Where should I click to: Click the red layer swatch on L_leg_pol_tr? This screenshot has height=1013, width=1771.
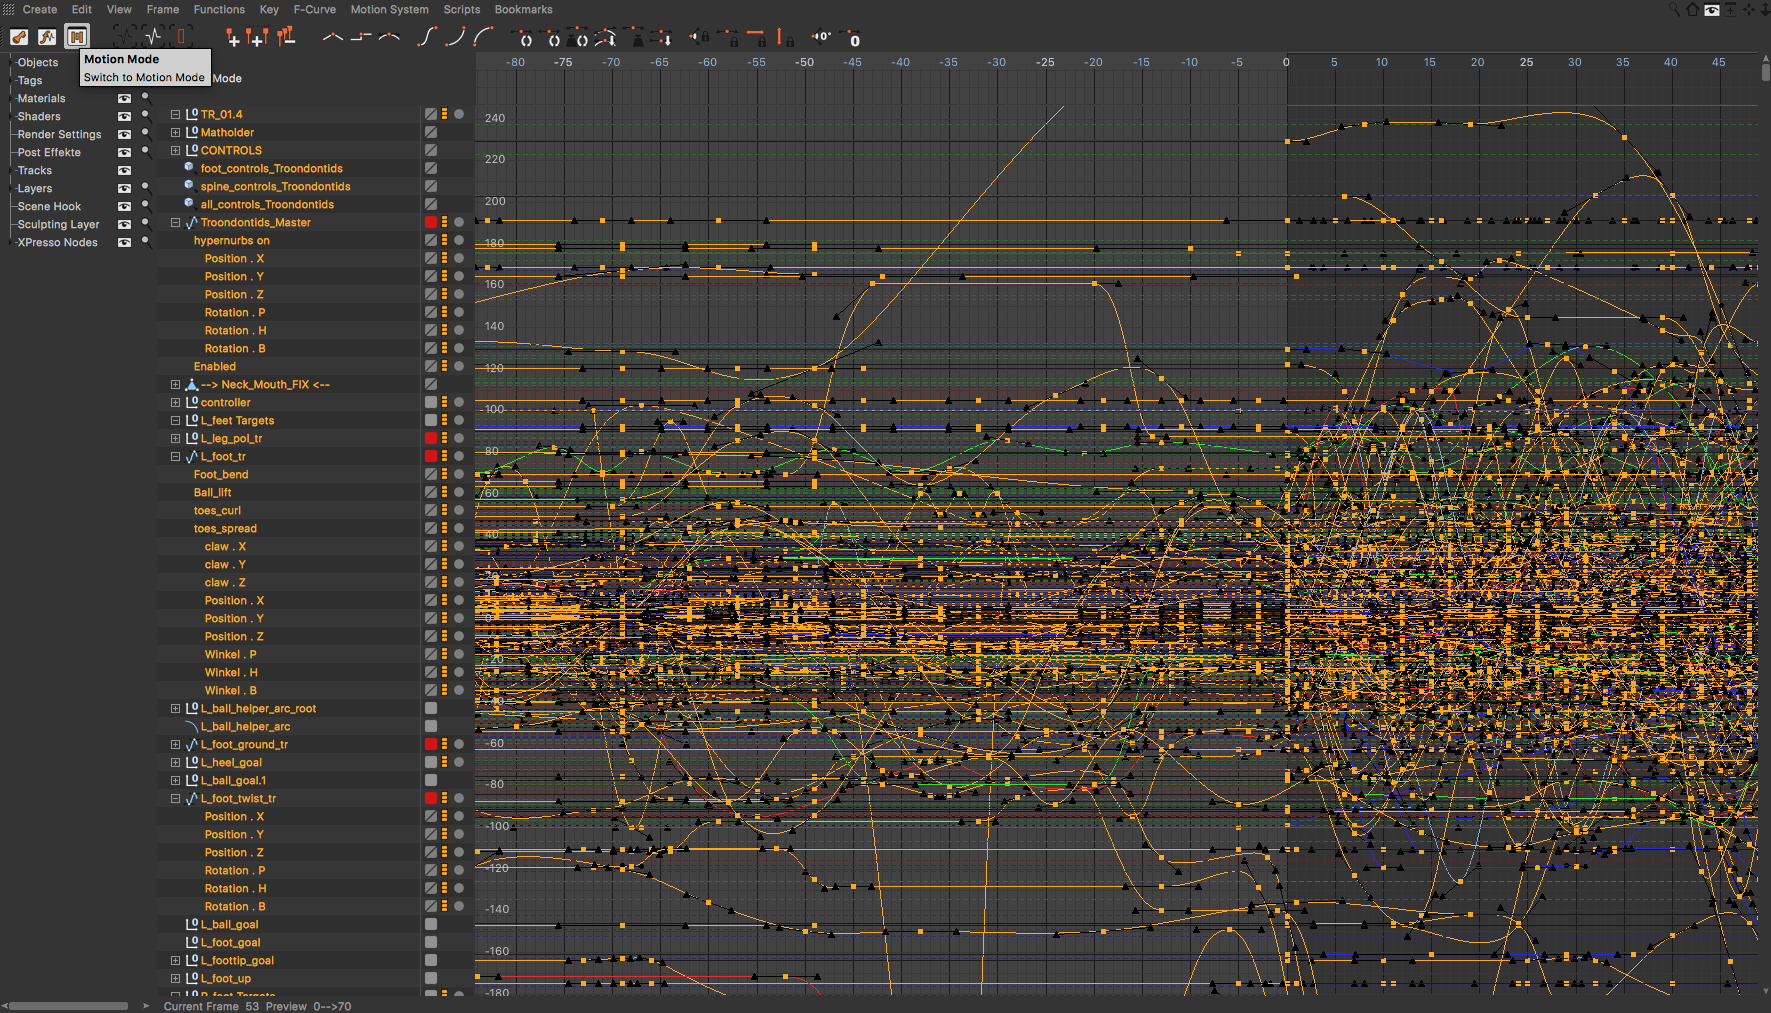(x=431, y=438)
